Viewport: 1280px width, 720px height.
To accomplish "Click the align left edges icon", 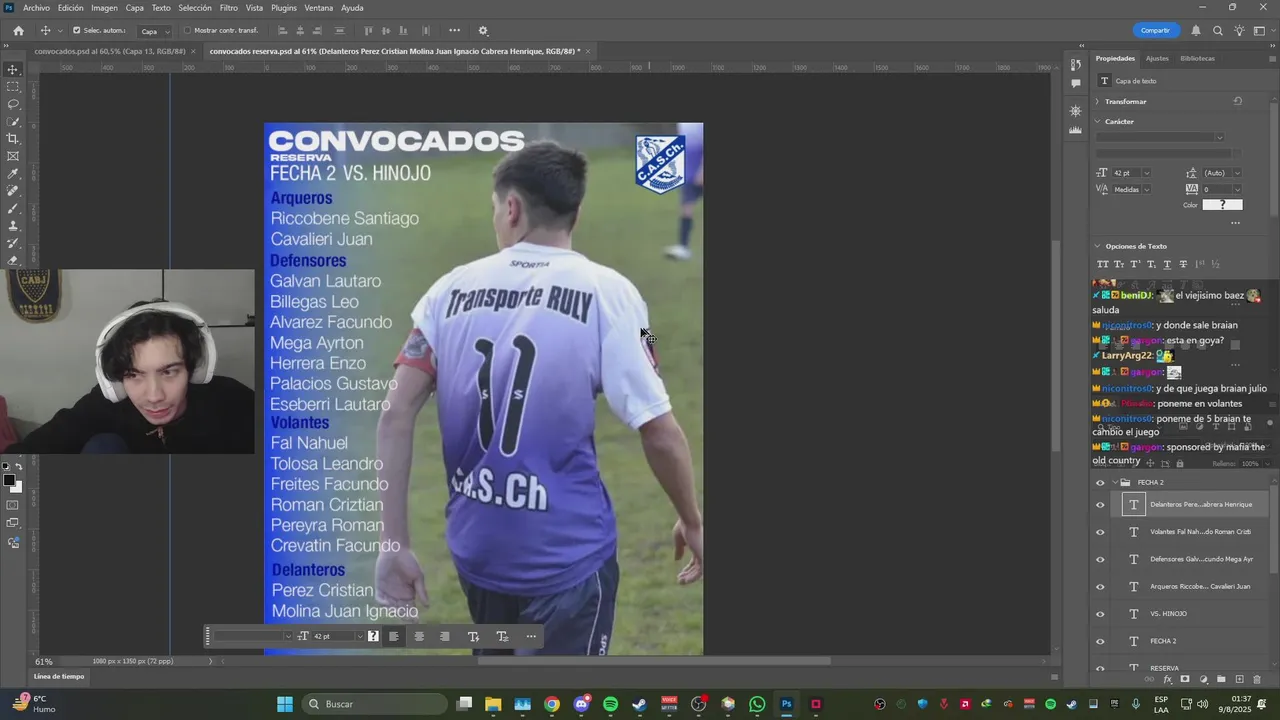I will pos(282,31).
